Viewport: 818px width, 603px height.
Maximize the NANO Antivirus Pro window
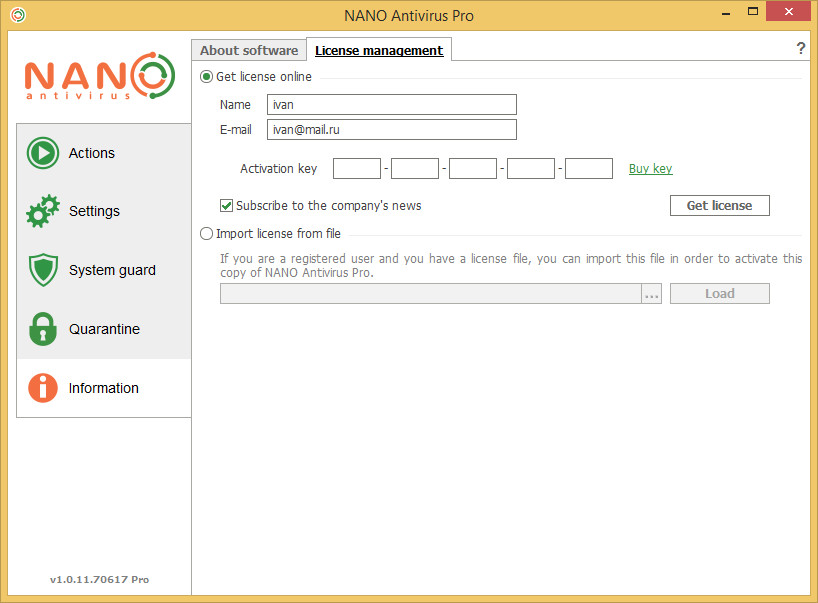tap(753, 11)
